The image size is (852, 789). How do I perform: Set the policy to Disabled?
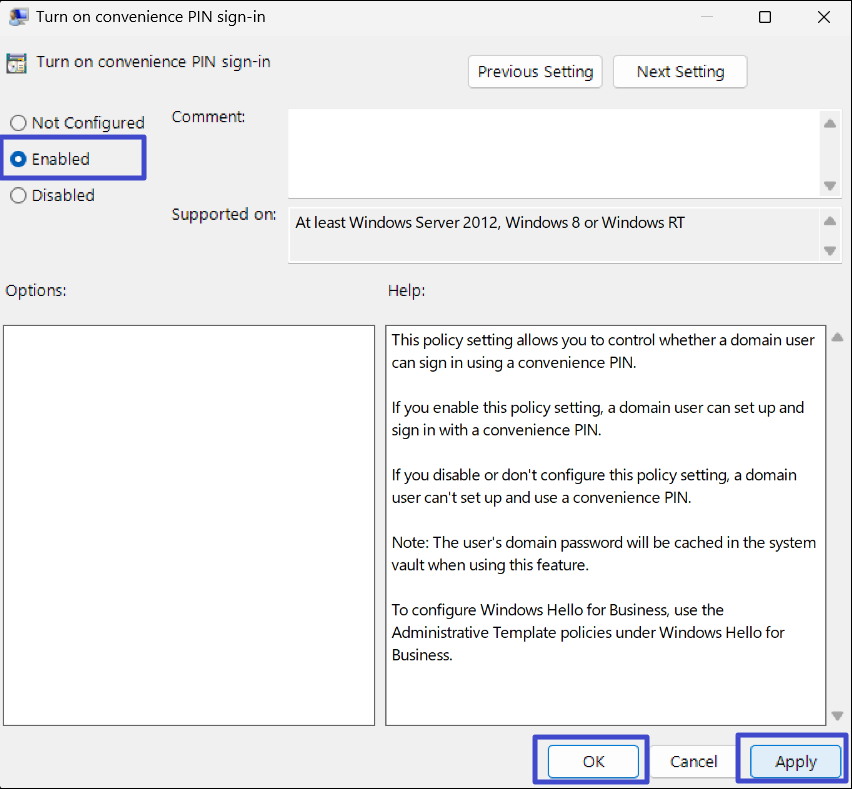pos(18,196)
